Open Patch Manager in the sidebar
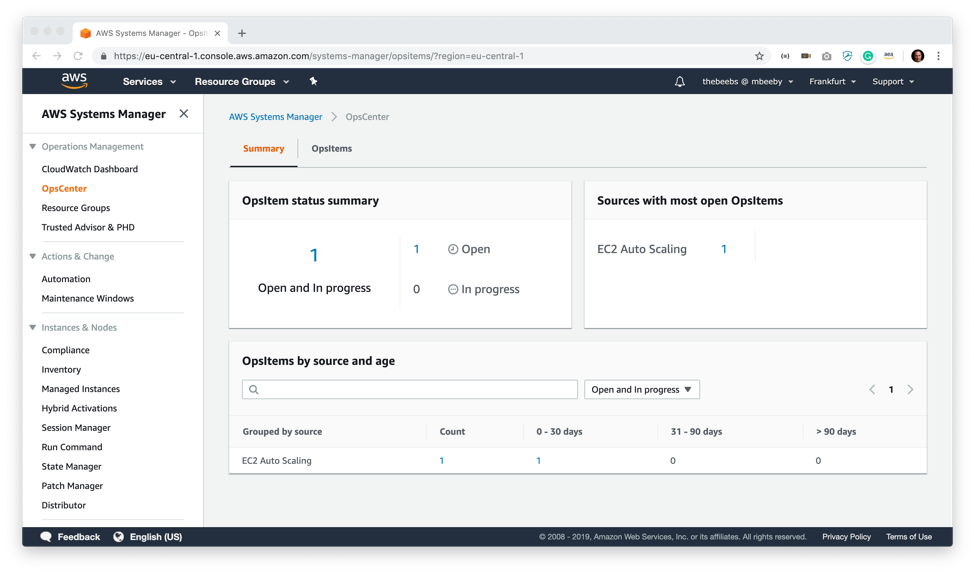This screenshot has height=572, width=974. [x=72, y=486]
